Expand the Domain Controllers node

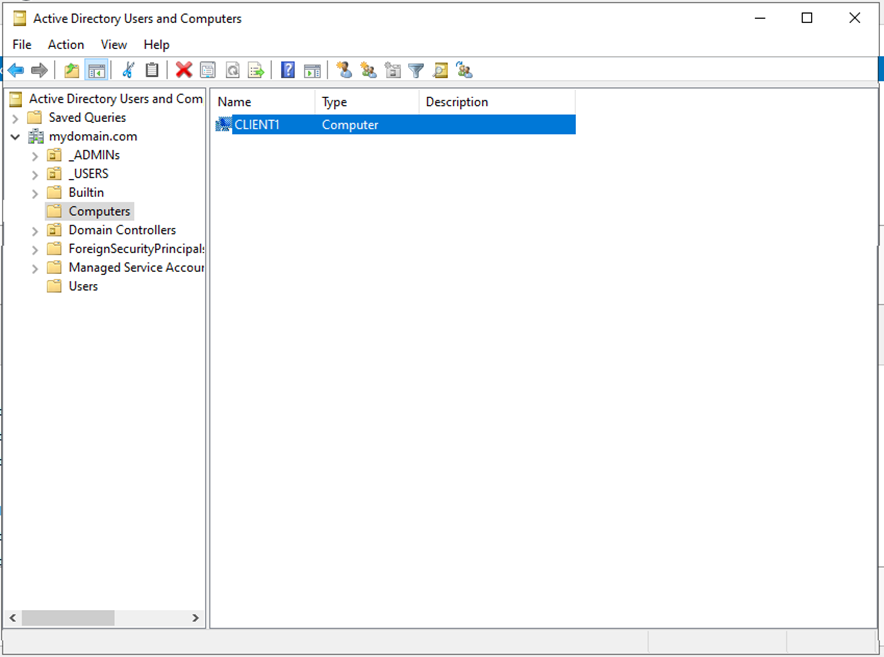(35, 231)
